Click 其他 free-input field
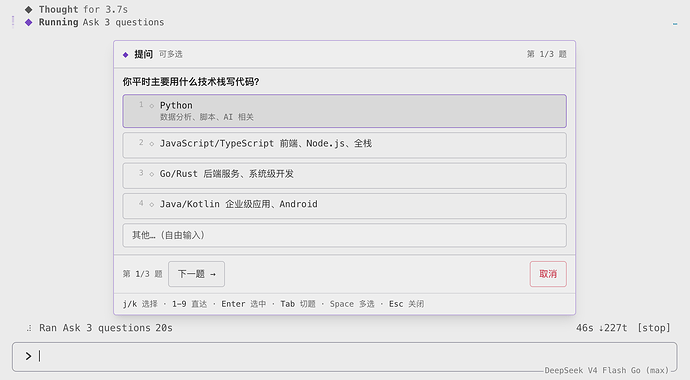The image size is (690, 380). point(345,235)
